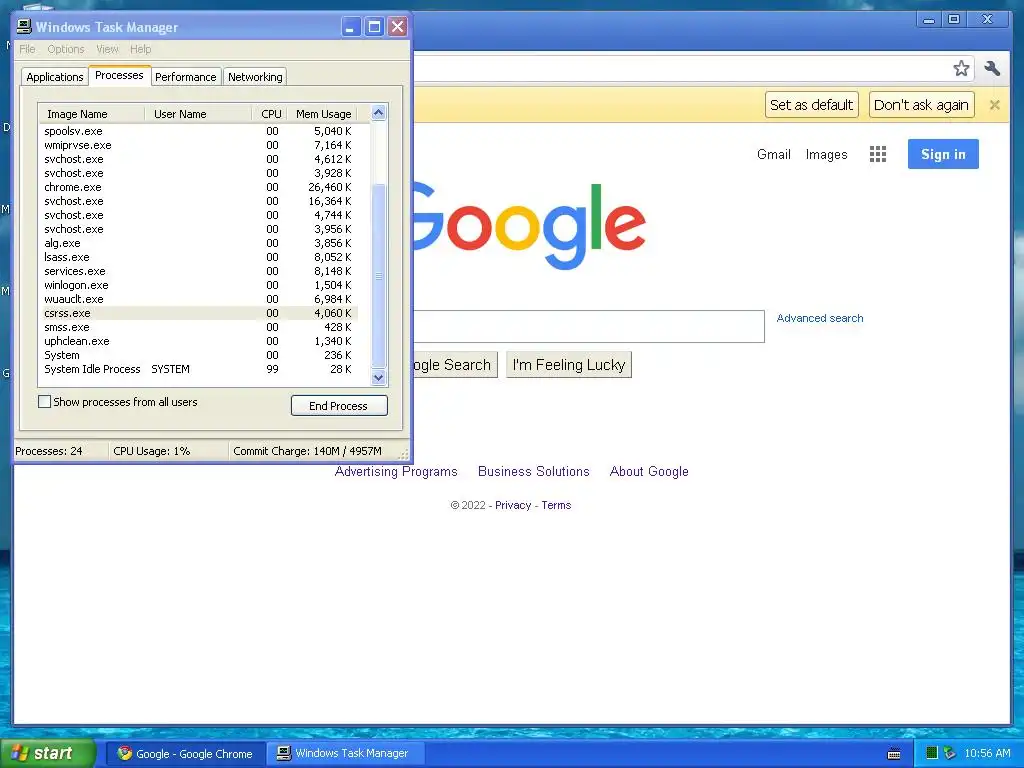Select the winlogon.exe process row

tap(198, 285)
